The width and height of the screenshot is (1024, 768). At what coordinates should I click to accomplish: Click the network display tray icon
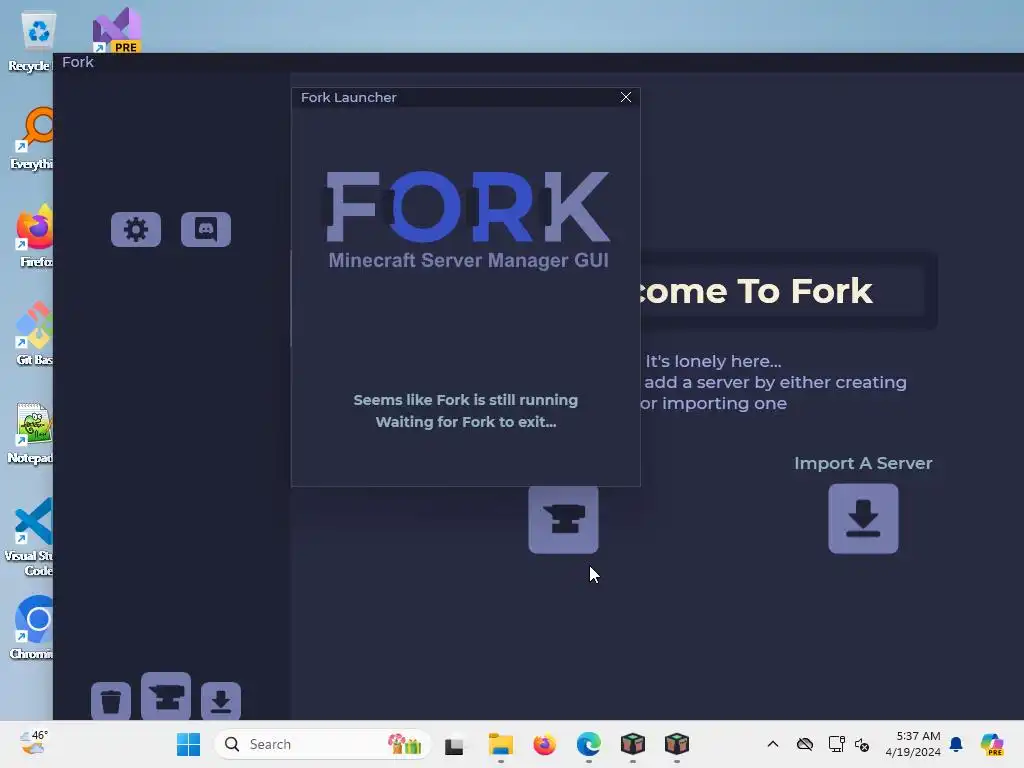point(836,744)
